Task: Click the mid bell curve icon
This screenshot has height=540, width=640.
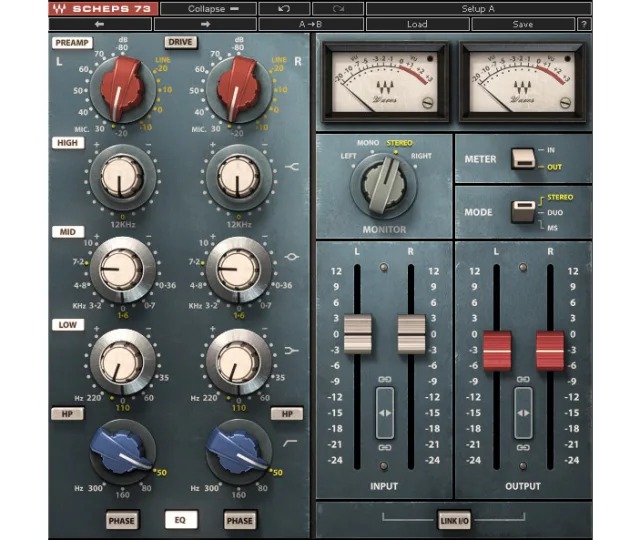Action: 292,257
